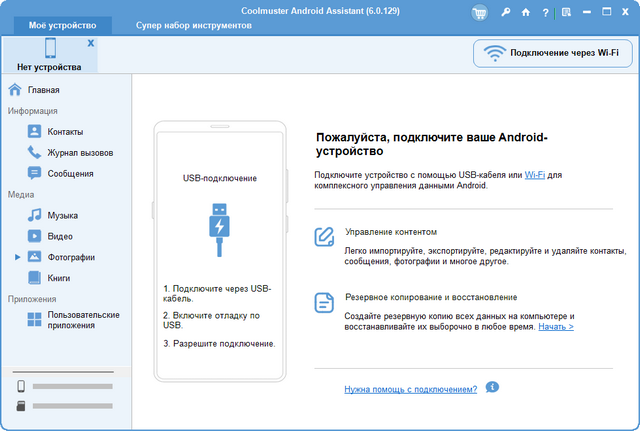Click the Музыка note icon
This screenshot has width=640, height=431.
tap(34, 215)
